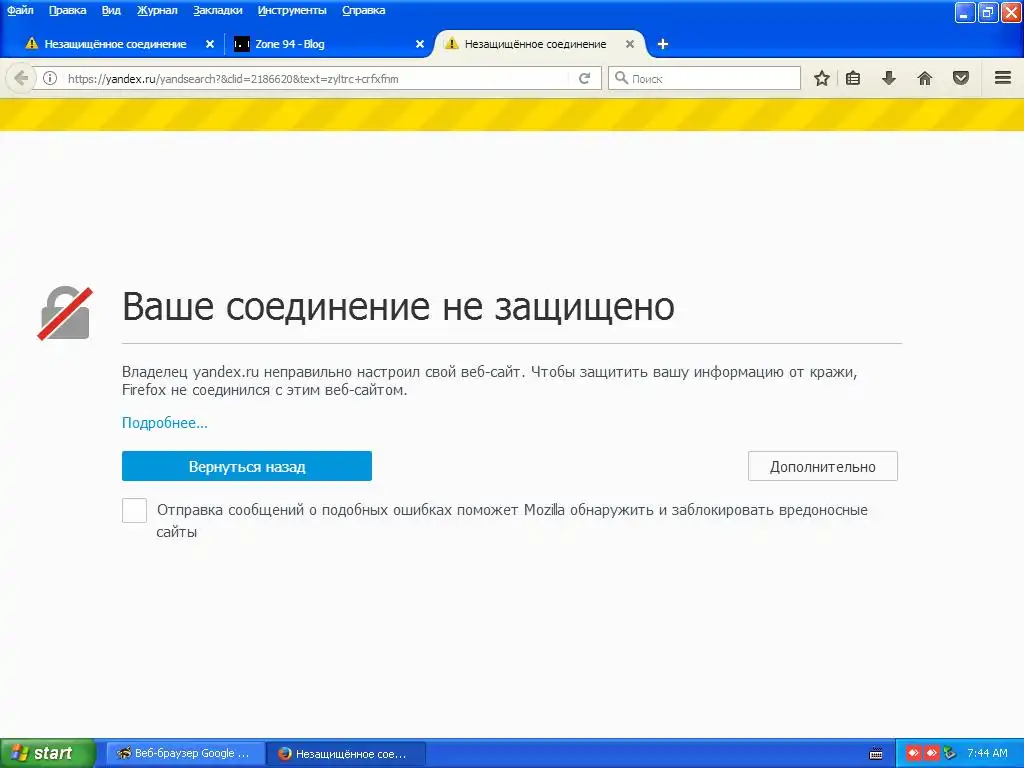Restore down the Firefox window

988,12
